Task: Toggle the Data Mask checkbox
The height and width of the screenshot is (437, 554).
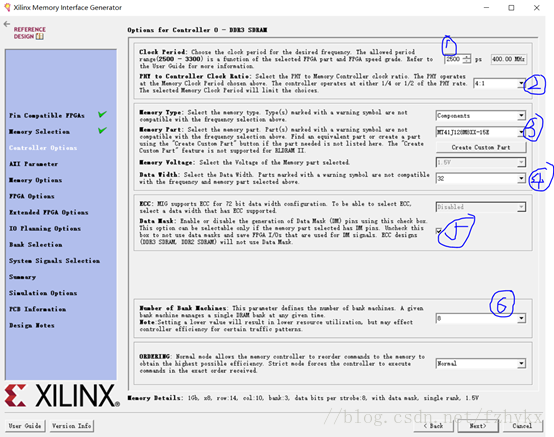Action: pyautogui.click(x=438, y=231)
